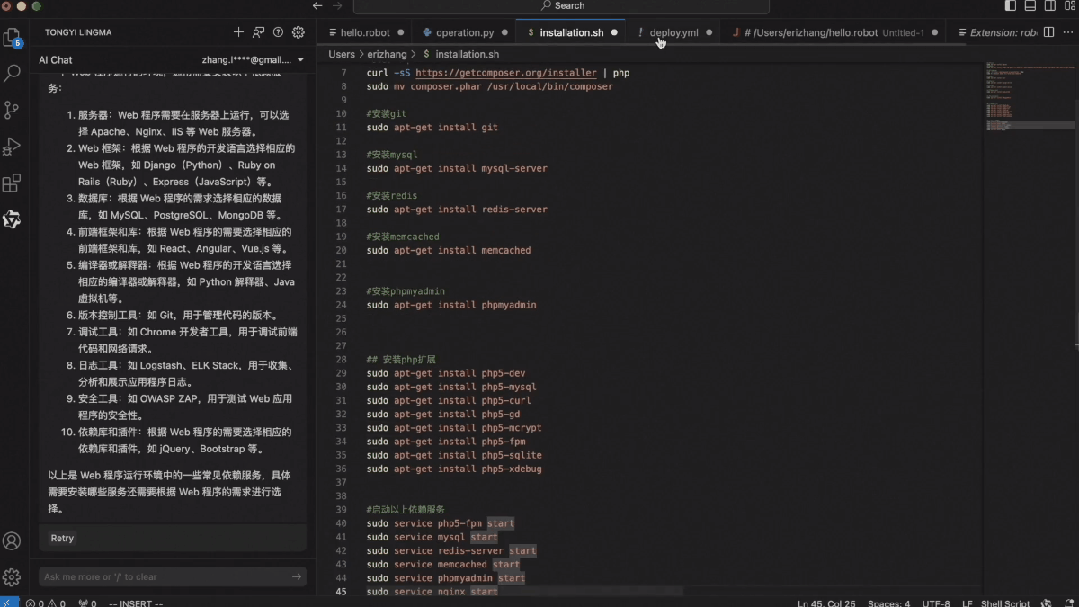The height and width of the screenshot is (607, 1079).
Task: Click line 'sudo apt-get install phpmyadmin'
Action: tap(451, 304)
